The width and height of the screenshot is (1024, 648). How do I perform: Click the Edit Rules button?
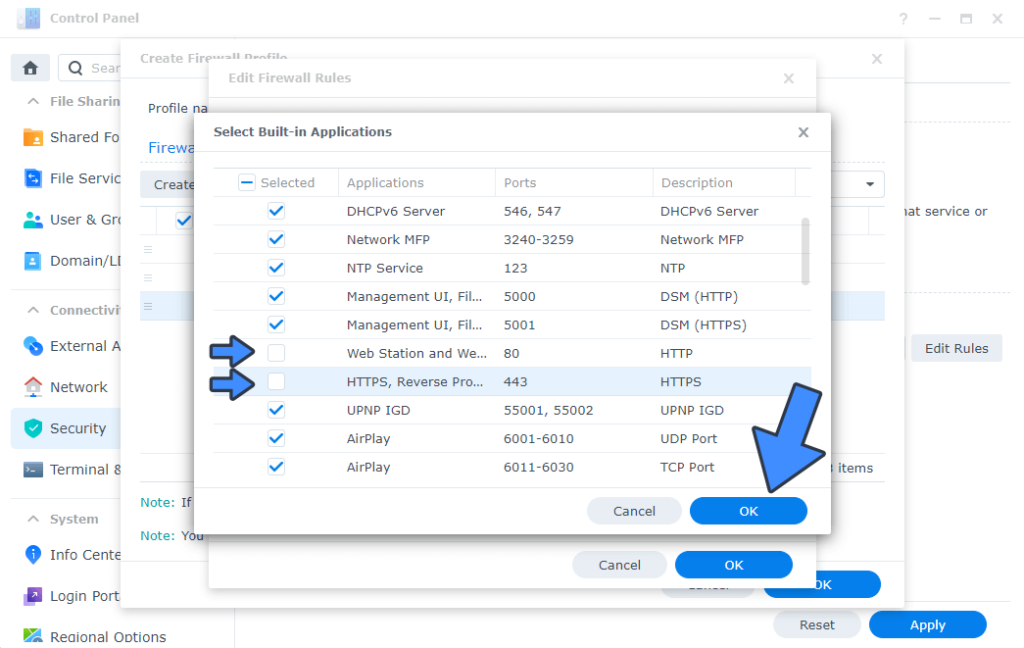pos(956,348)
